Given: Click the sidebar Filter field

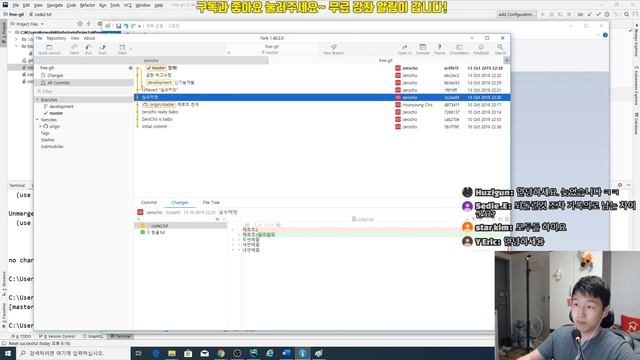Looking at the screenshot, I should (x=84, y=91).
